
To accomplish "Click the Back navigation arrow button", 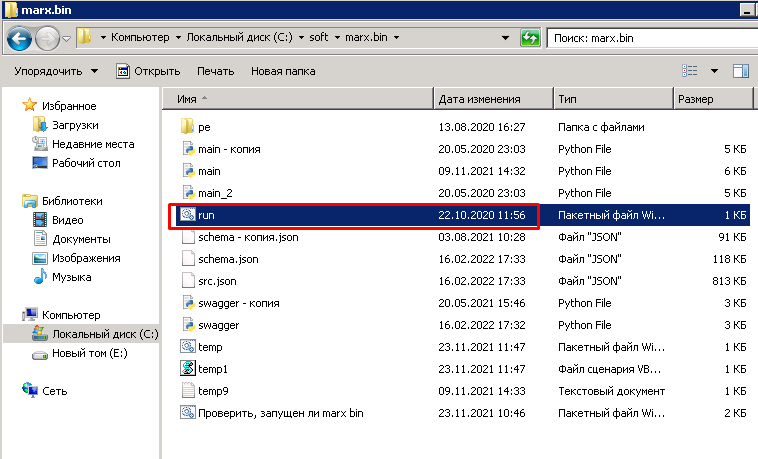I will [x=19, y=38].
